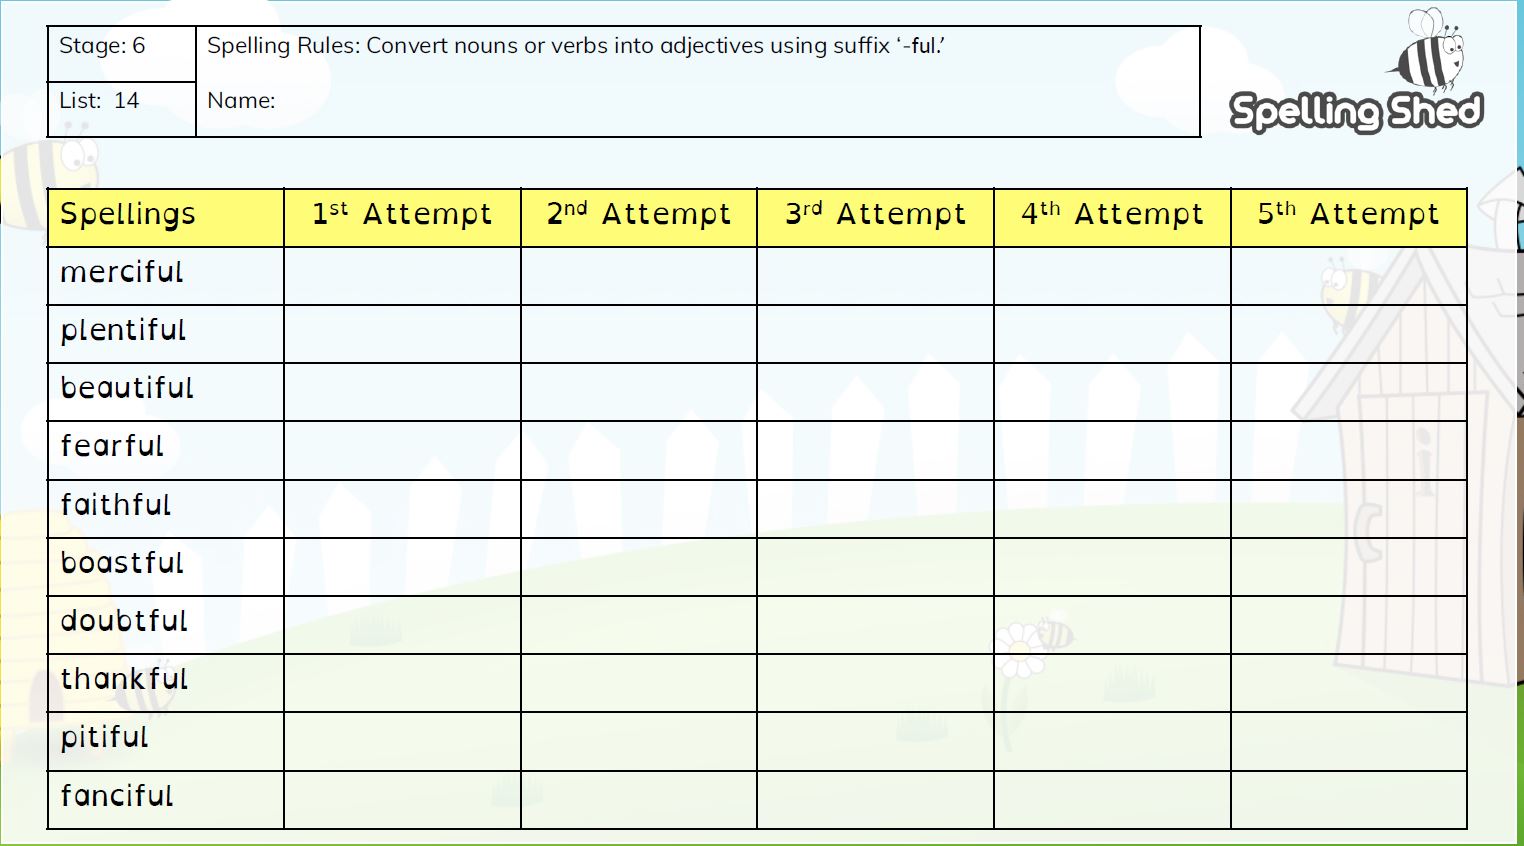The image size is (1524, 846).
Task: Click the 2nd Attempt cell for fearful
Action: click(x=639, y=450)
